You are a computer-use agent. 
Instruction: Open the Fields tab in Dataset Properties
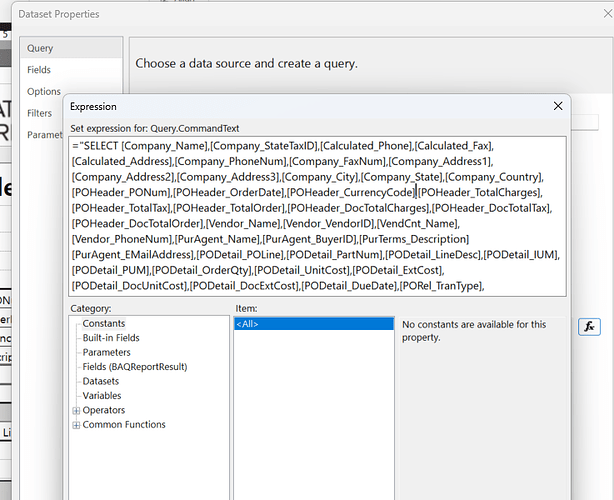[39, 70]
